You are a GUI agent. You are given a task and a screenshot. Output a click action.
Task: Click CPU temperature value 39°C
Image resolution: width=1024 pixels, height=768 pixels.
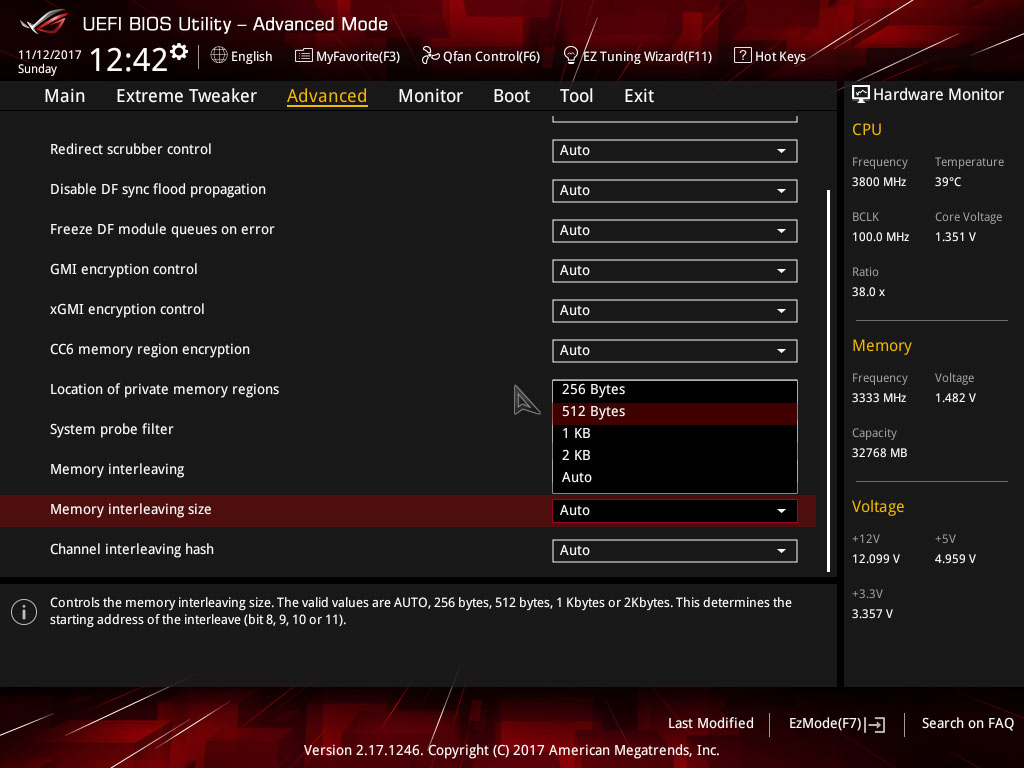[948, 182]
